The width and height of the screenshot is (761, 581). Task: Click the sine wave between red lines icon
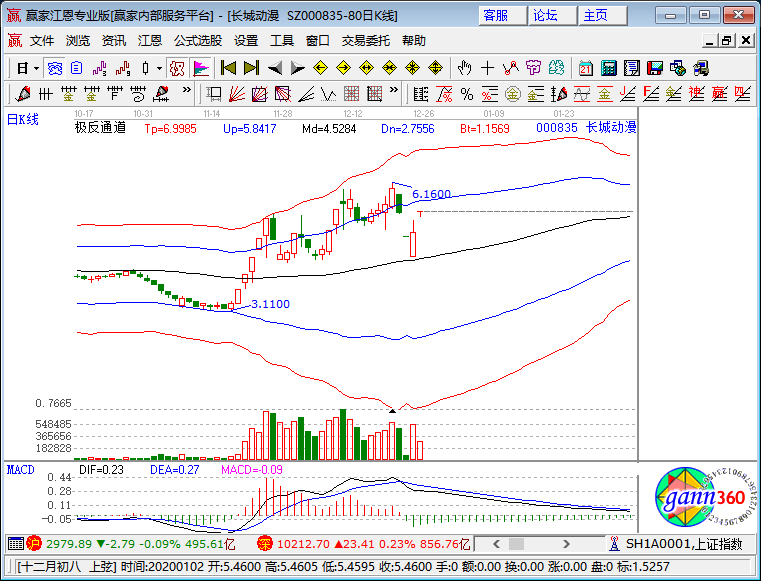(581, 94)
